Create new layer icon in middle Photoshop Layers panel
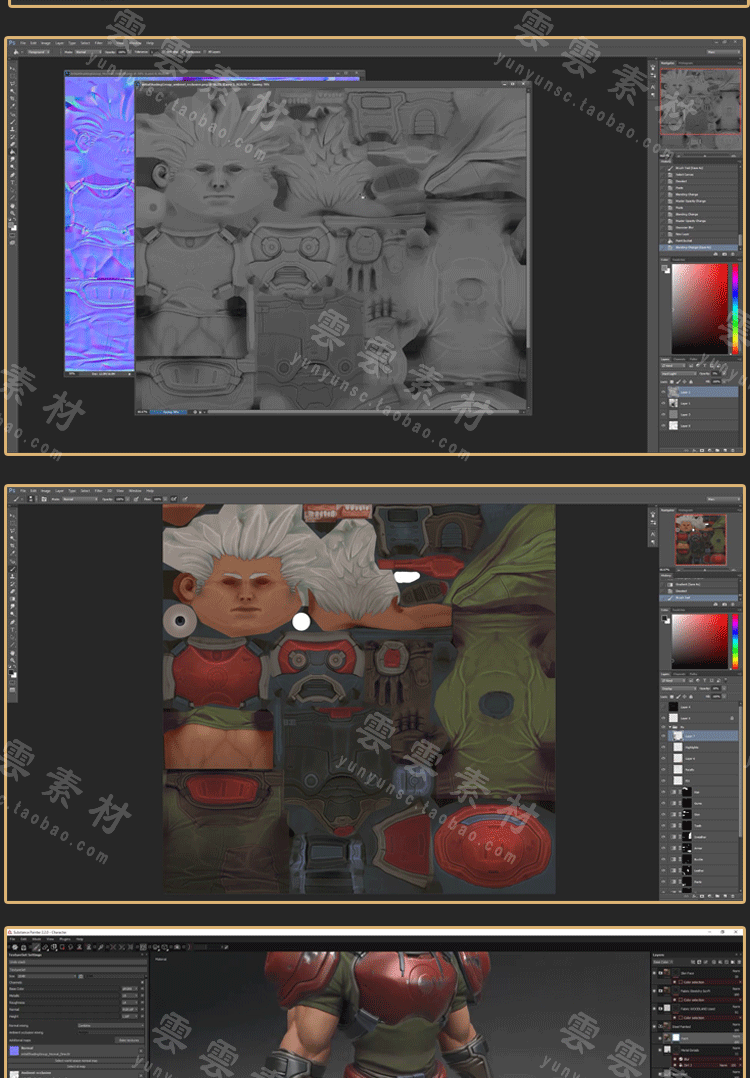 tap(725, 896)
